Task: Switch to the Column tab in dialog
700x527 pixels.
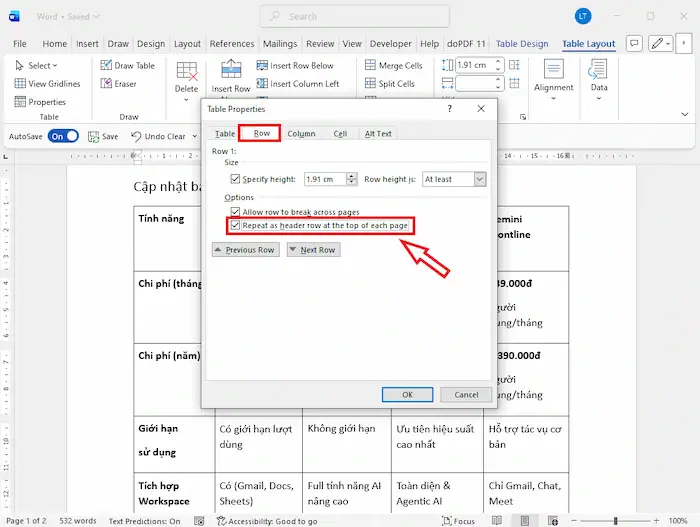Action: tap(301, 133)
